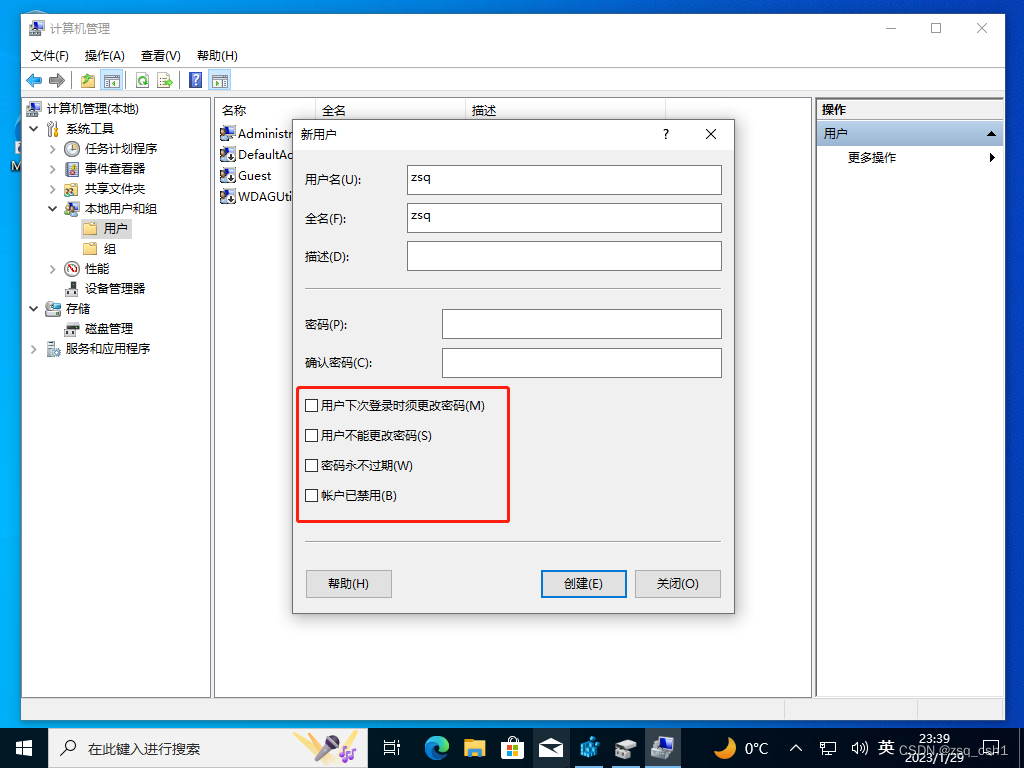Select the Shared Folders icon in tree
This screenshot has width=1024, height=768.
pos(72,189)
